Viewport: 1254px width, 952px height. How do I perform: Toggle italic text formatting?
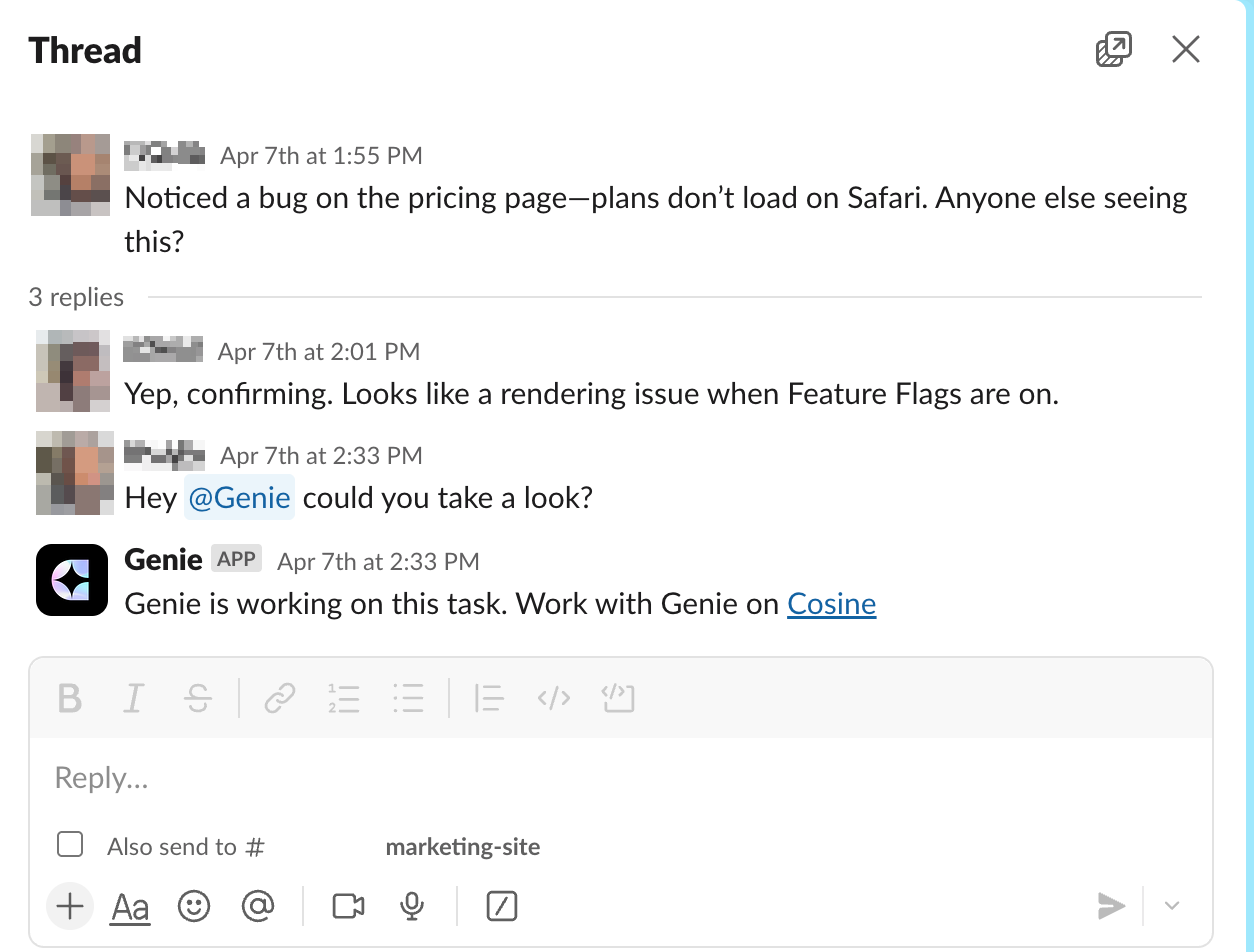pyautogui.click(x=133, y=698)
